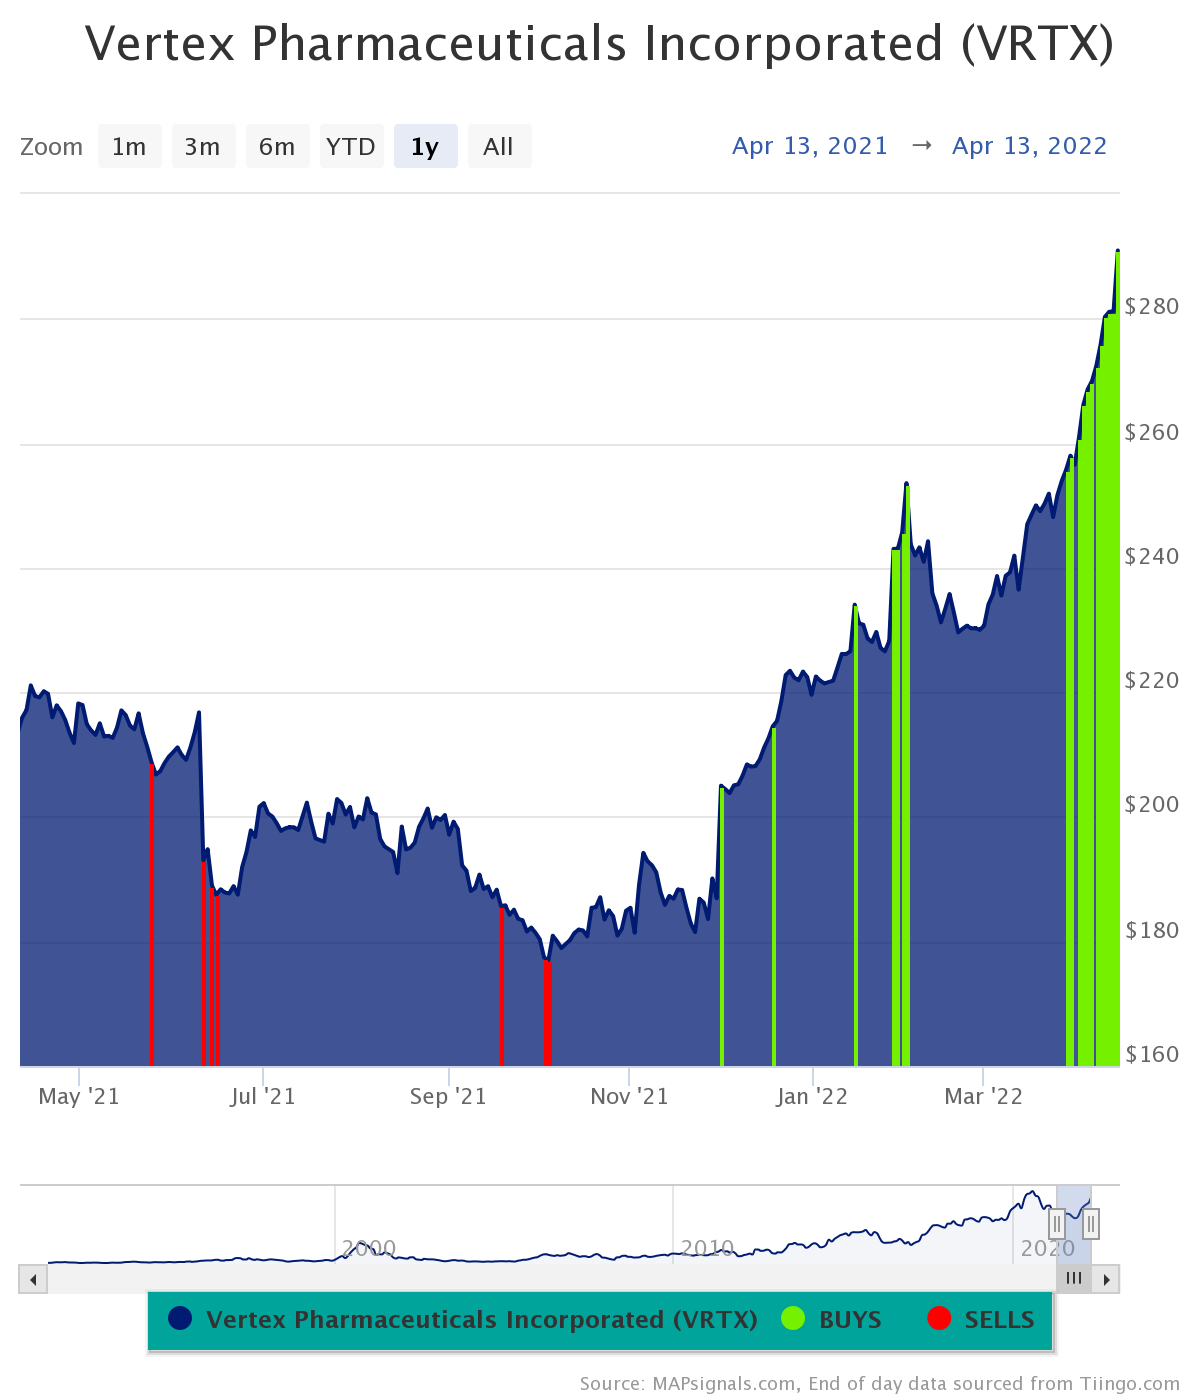Click the $240 y-axis label
The height and width of the screenshot is (1400, 1200).
[1152, 556]
